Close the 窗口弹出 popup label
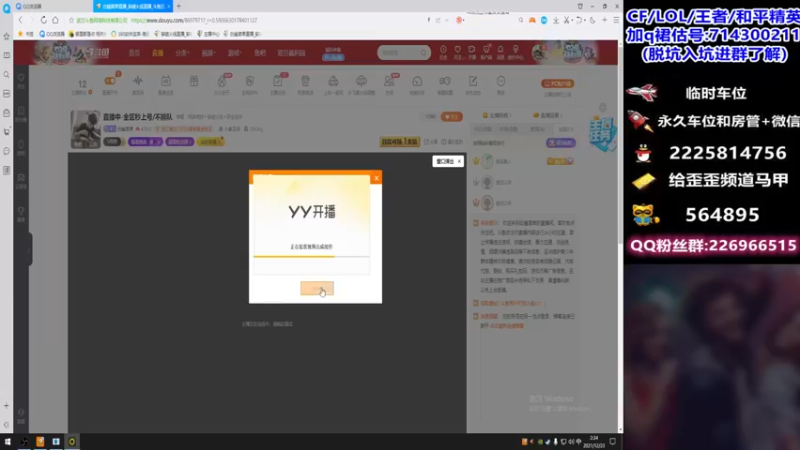Viewport: 800px width, 450px height. (x=459, y=161)
